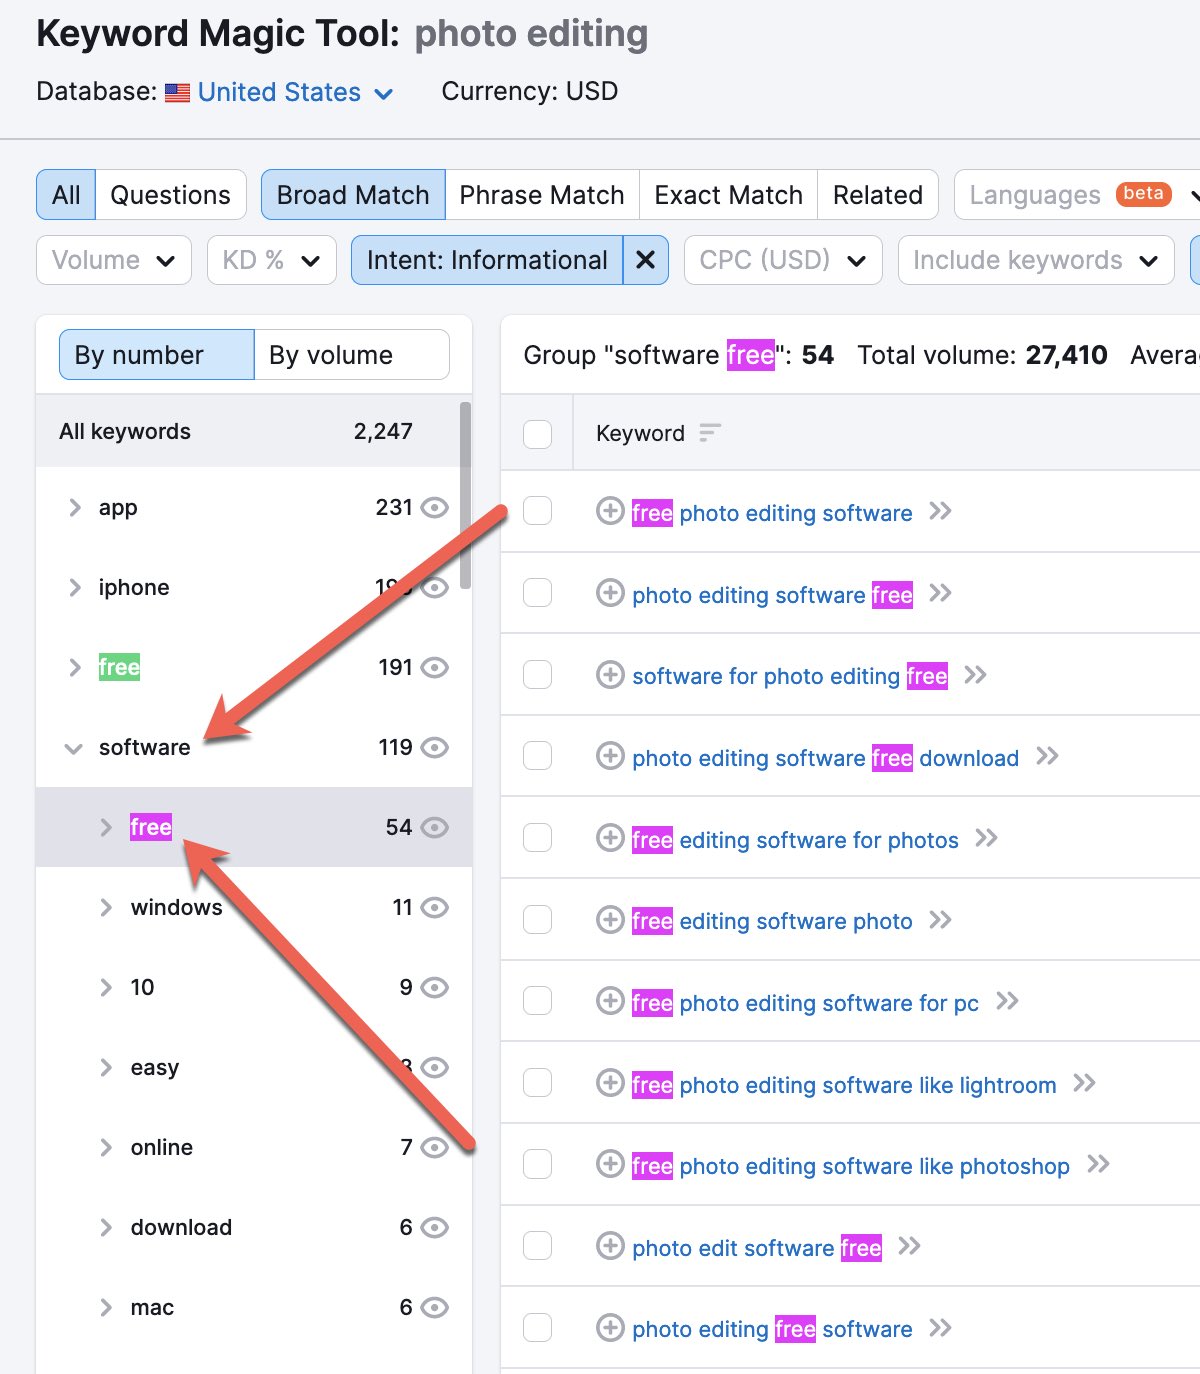Tick the checkbox for "free editing software photo"

click(537, 920)
